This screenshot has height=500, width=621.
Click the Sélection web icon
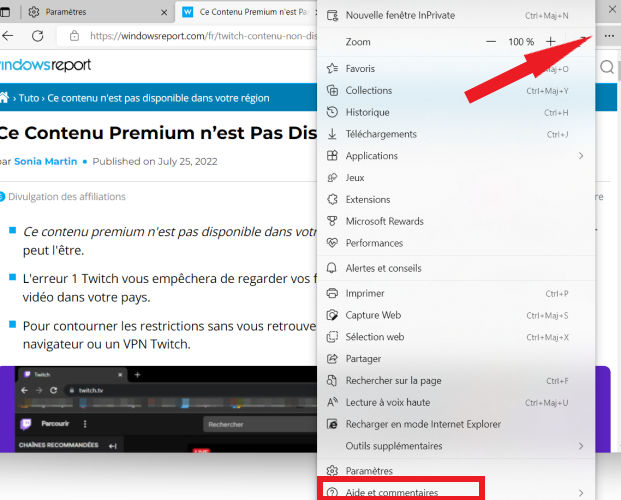(332, 337)
